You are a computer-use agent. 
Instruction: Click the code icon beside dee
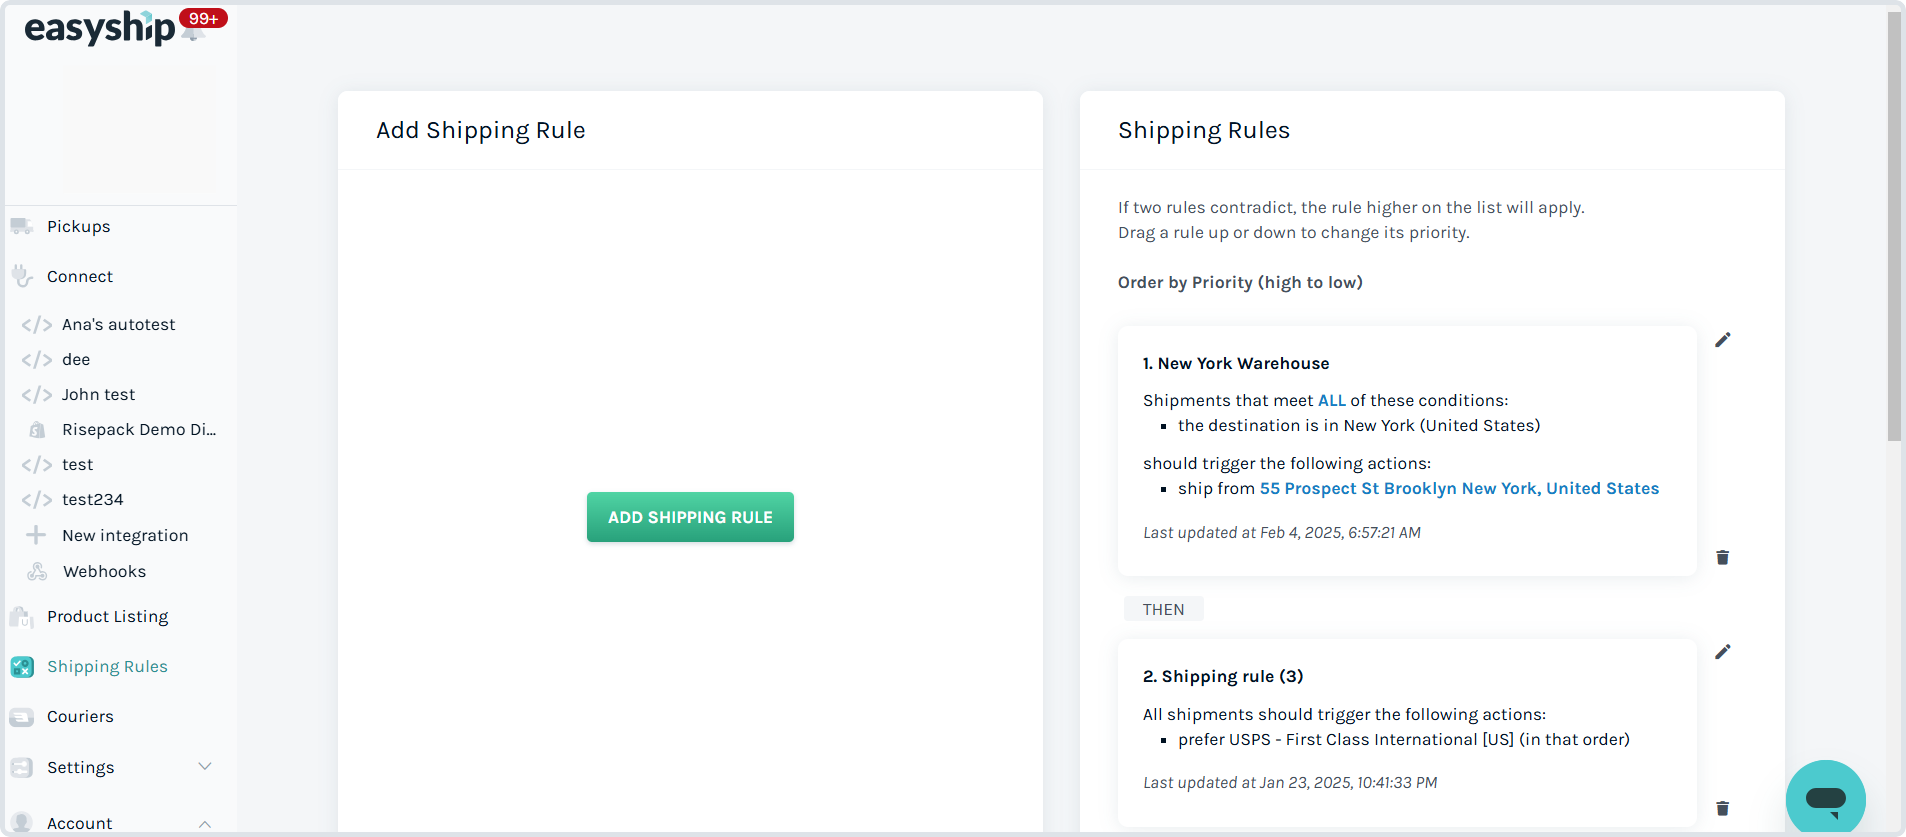point(37,360)
